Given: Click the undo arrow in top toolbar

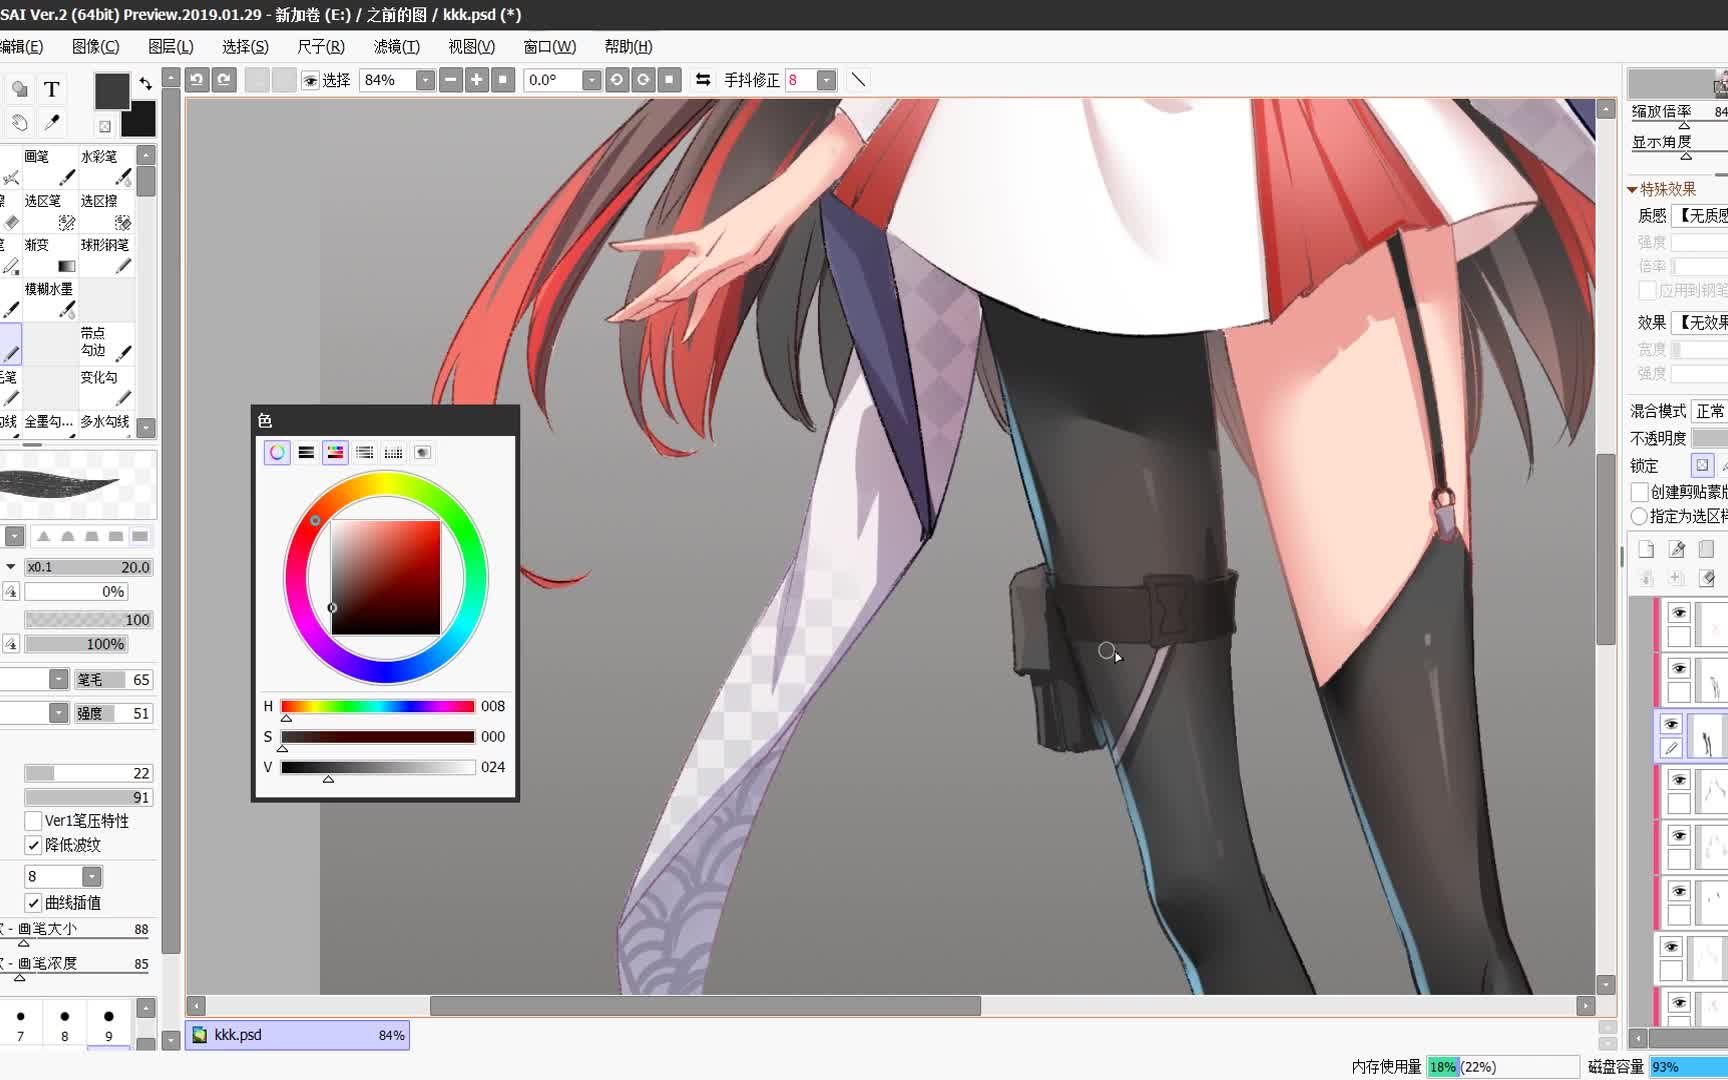Looking at the screenshot, I should tap(197, 80).
